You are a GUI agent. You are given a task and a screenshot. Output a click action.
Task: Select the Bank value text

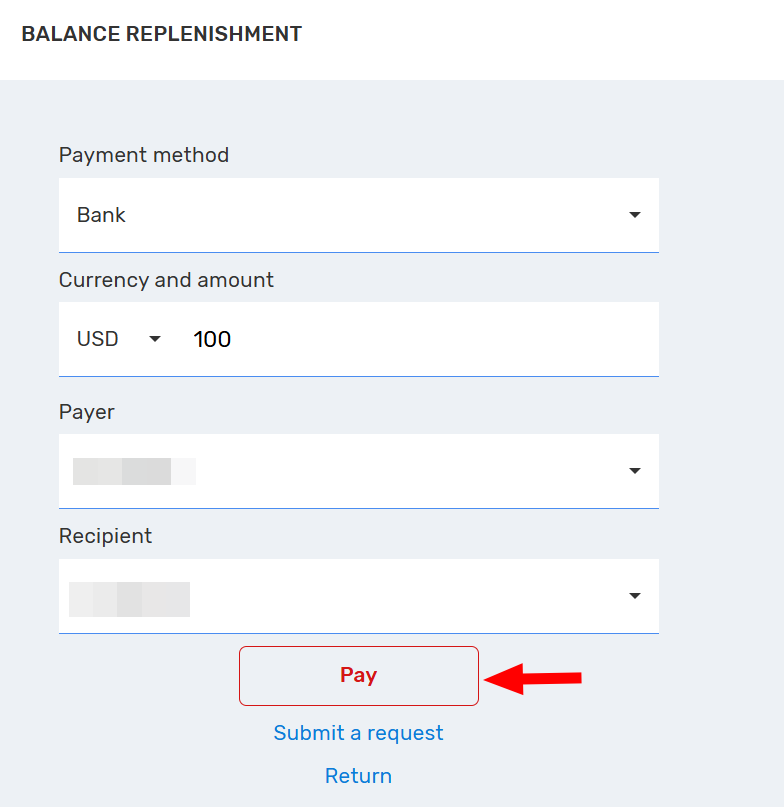(x=101, y=215)
